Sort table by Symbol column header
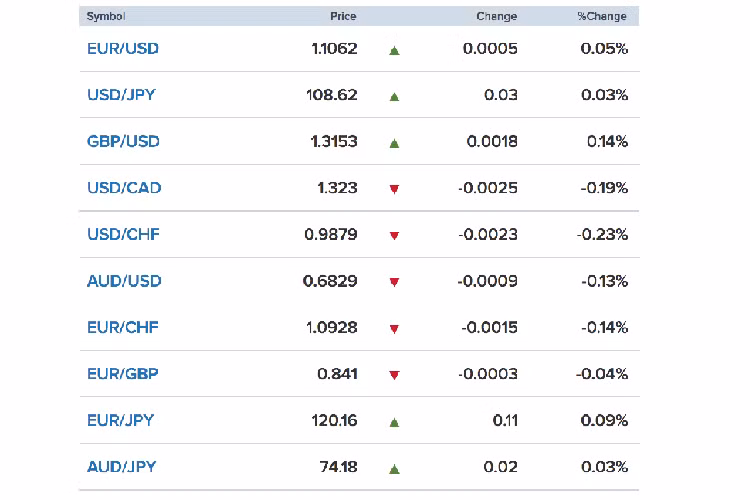750x500 pixels. click(106, 16)
